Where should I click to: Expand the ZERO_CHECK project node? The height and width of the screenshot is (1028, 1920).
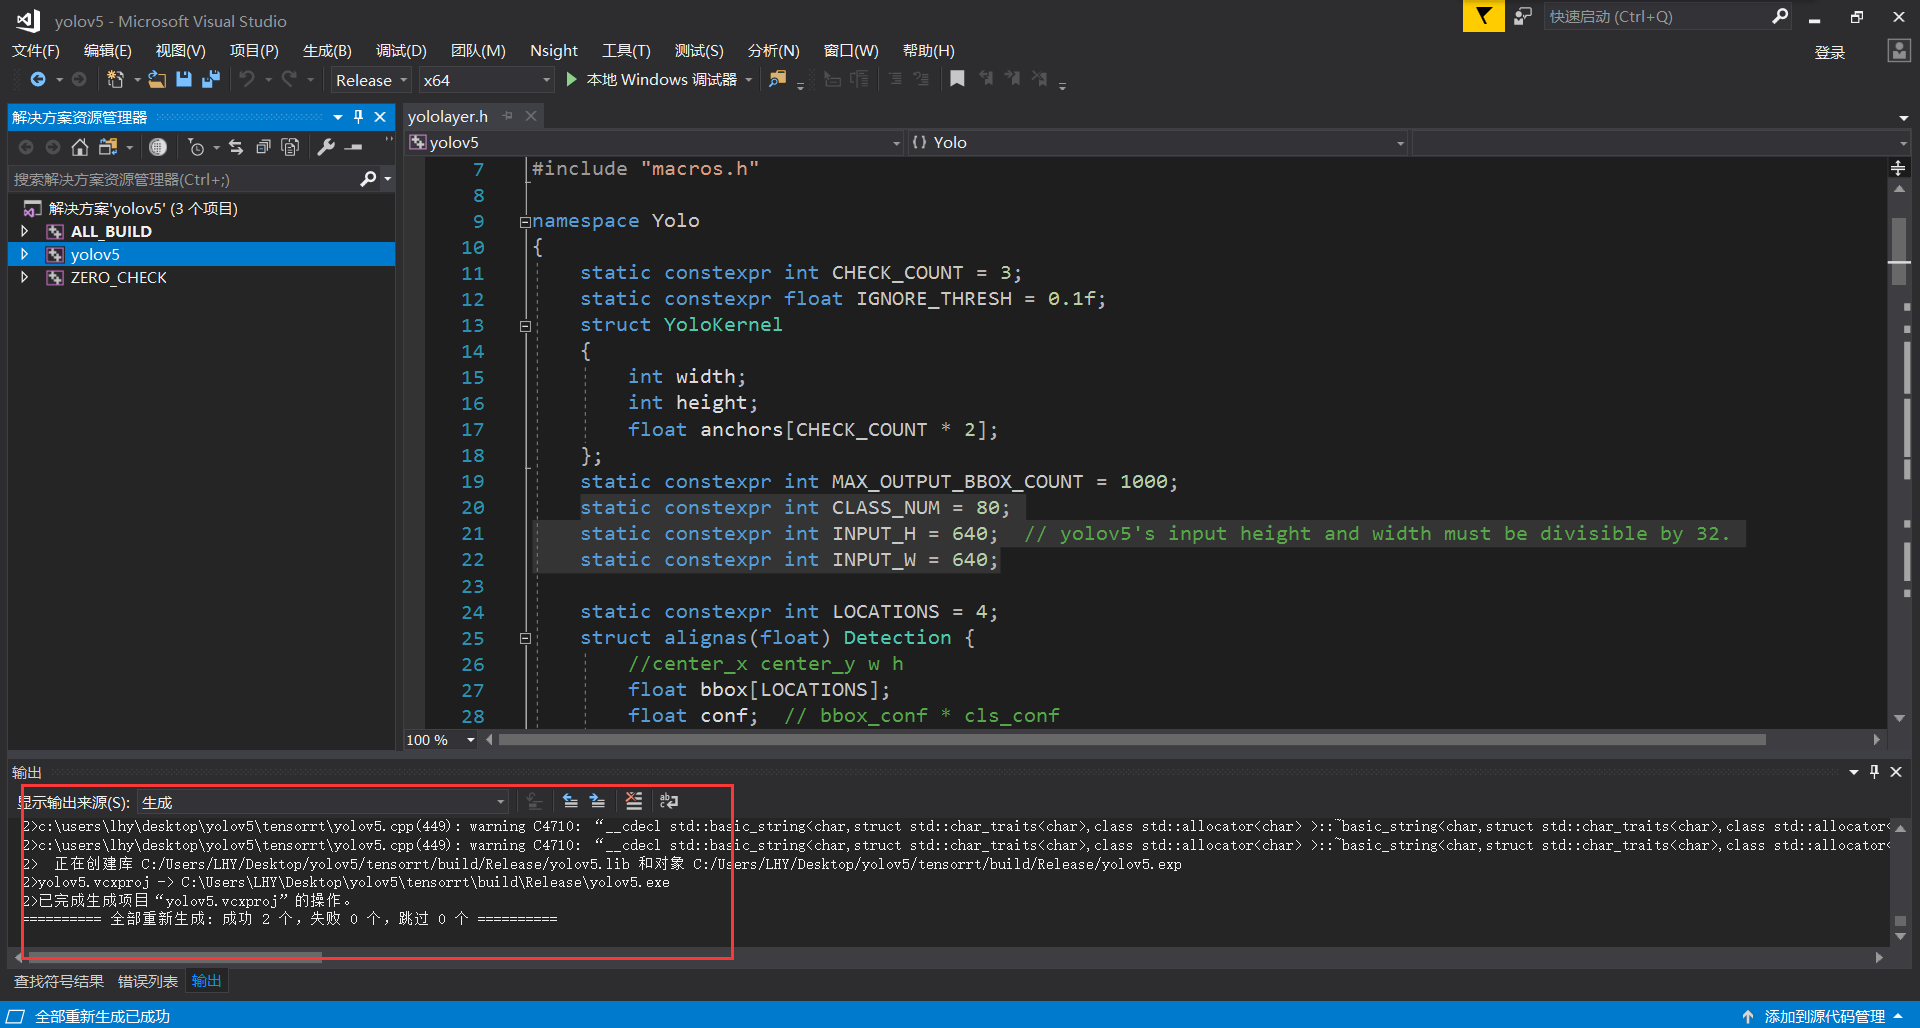pyautogui.click(x=25, y=277)
